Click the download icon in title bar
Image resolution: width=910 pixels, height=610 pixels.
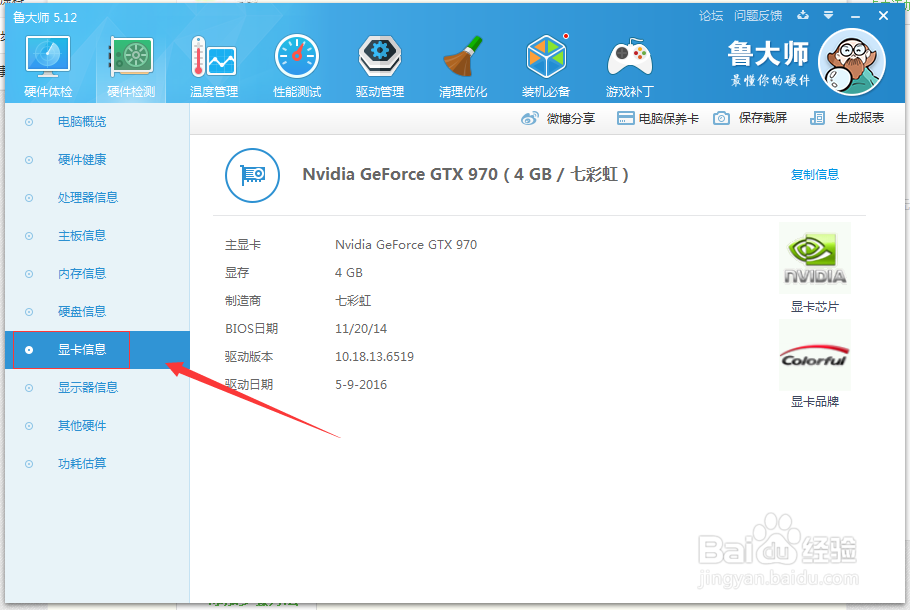click(803, 15)
